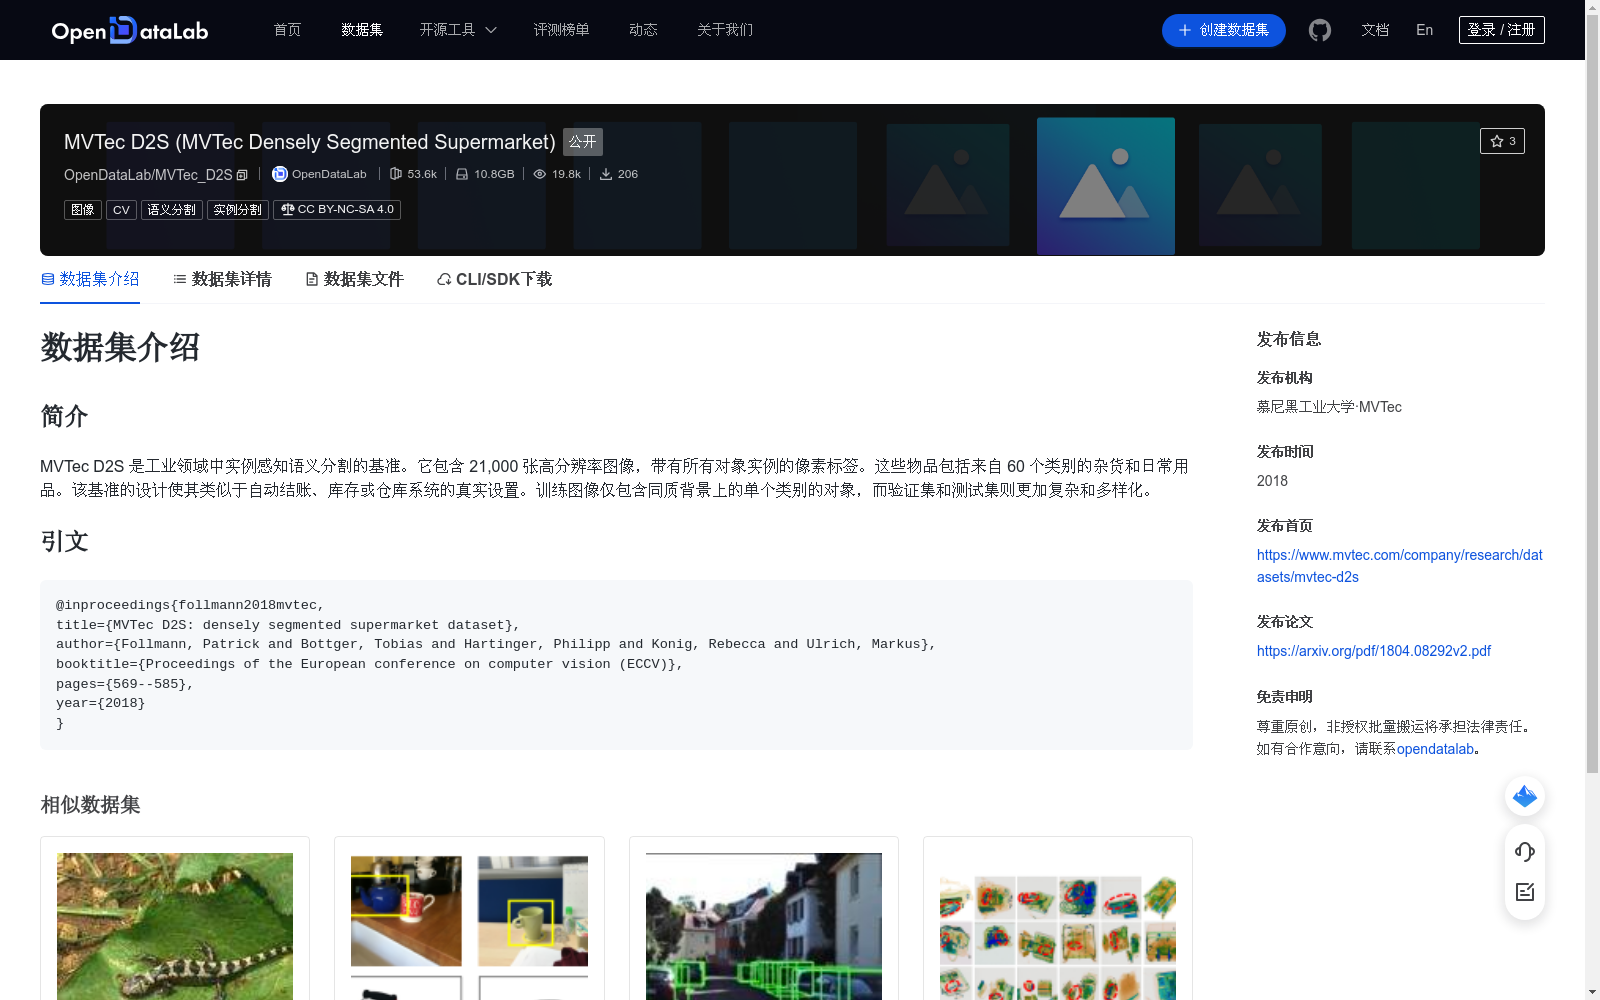Switch to 数据集文件 tab
This screenshot has width=1600, height=1000.
[x=354, y=279]
